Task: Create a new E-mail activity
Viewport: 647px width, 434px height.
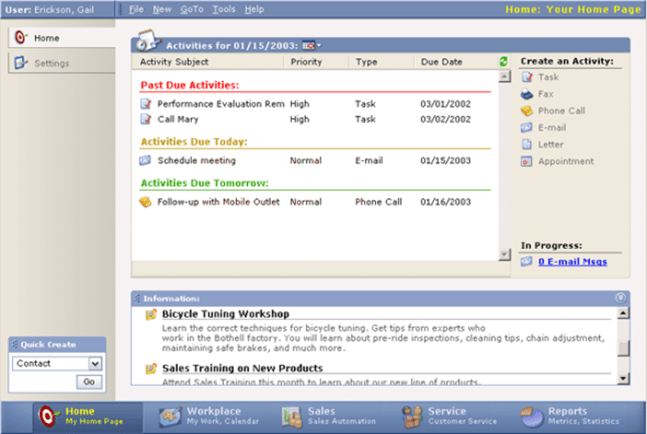Action: (527, 128)
